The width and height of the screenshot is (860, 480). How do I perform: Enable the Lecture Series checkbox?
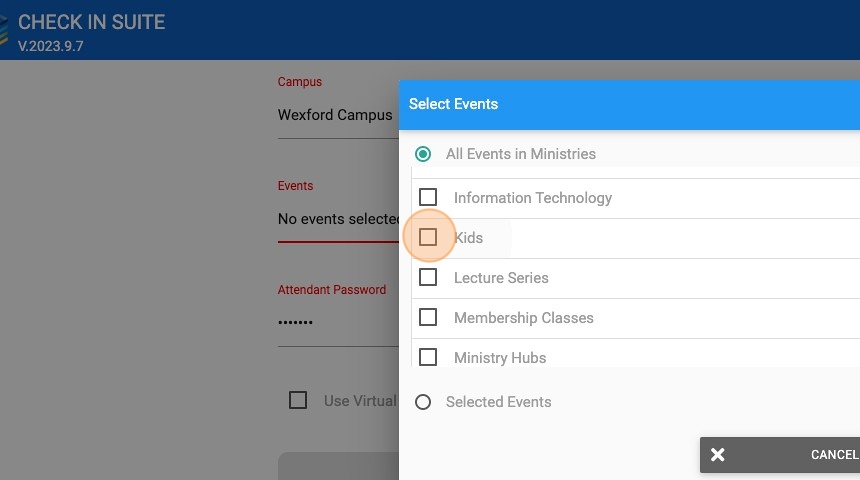pyautogui.click(x=428, y=277)
